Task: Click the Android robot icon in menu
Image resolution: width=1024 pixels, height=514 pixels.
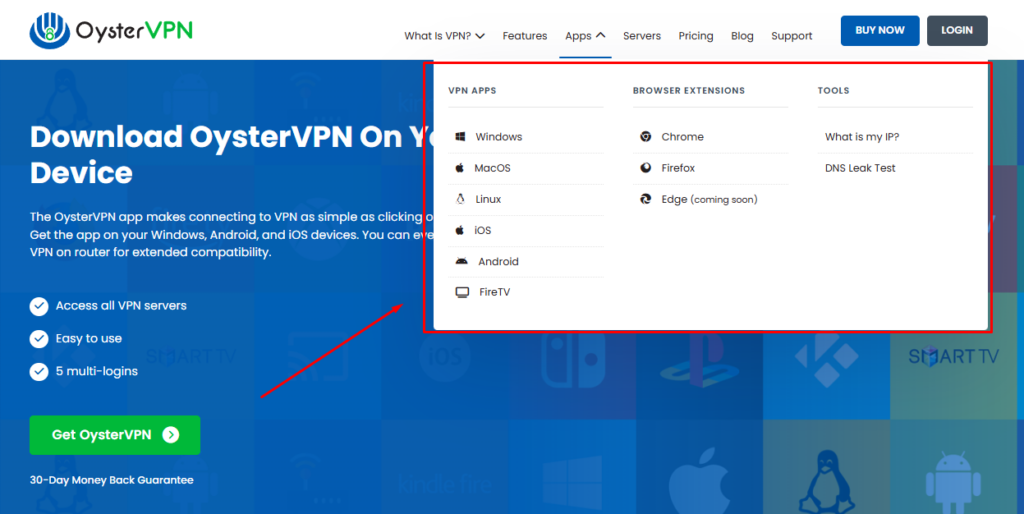Action: click(x=462, y=261)
